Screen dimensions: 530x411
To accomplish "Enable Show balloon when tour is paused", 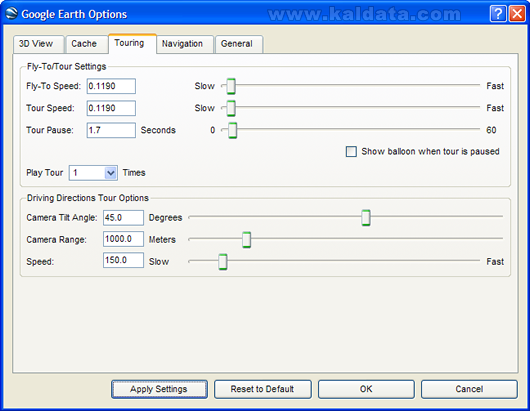I will [x=351, y=151].
